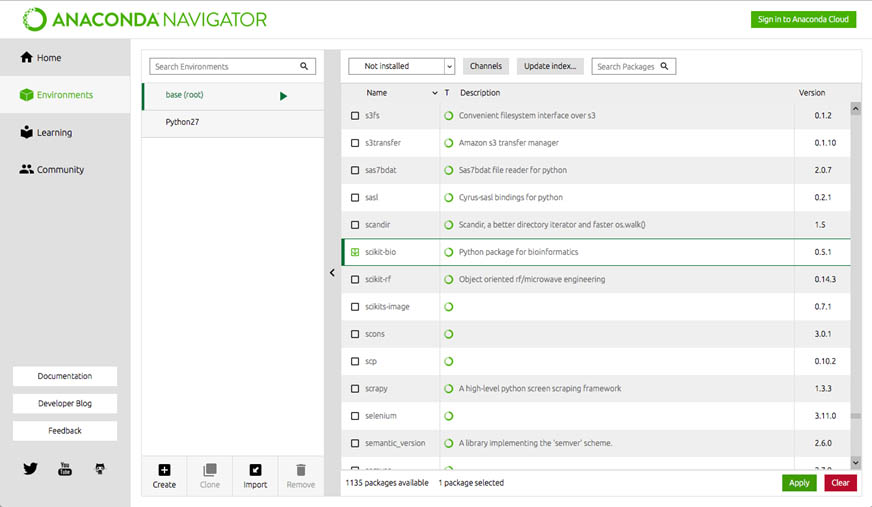Click the package list scrollbar thumb

coord(856,416)
